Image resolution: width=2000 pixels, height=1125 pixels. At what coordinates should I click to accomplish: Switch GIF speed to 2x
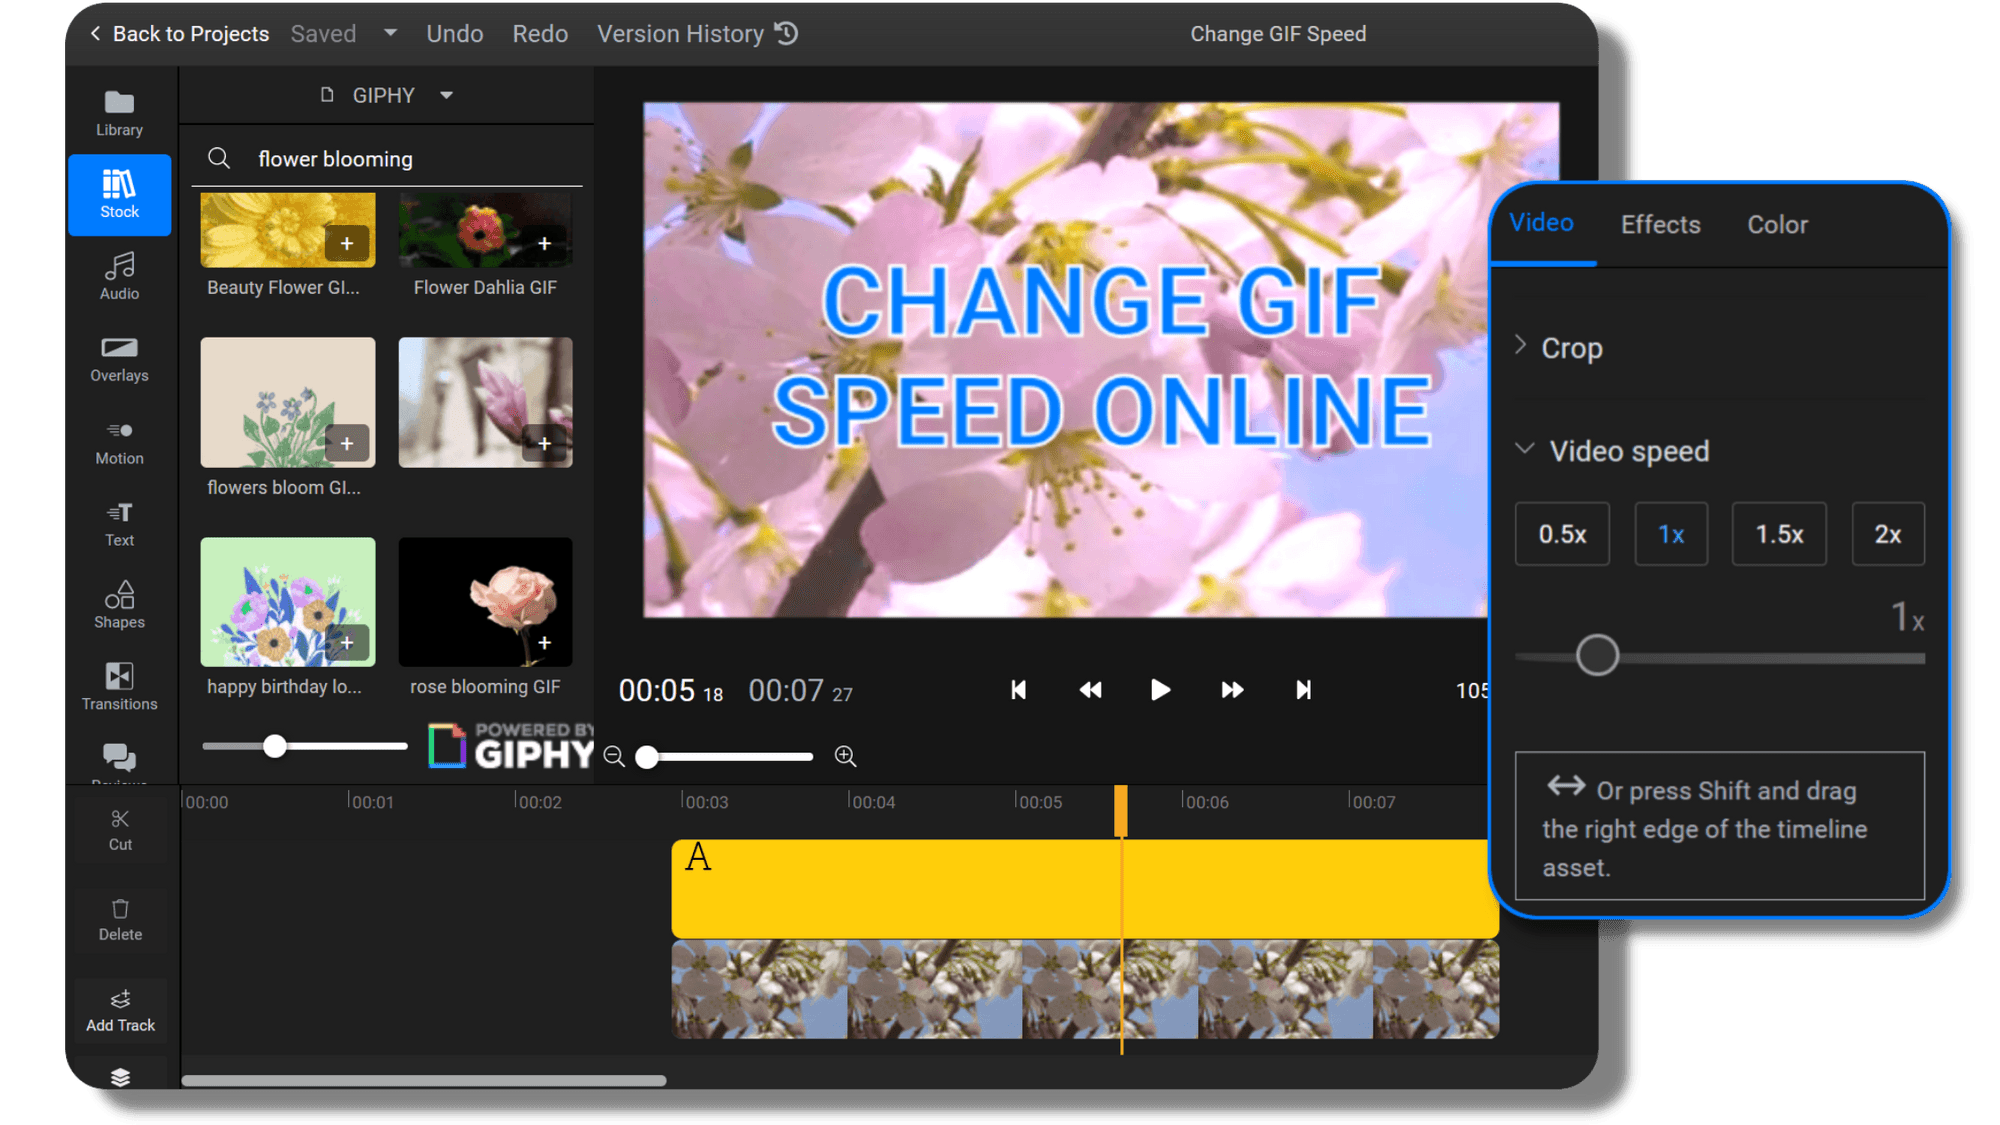1888,533
